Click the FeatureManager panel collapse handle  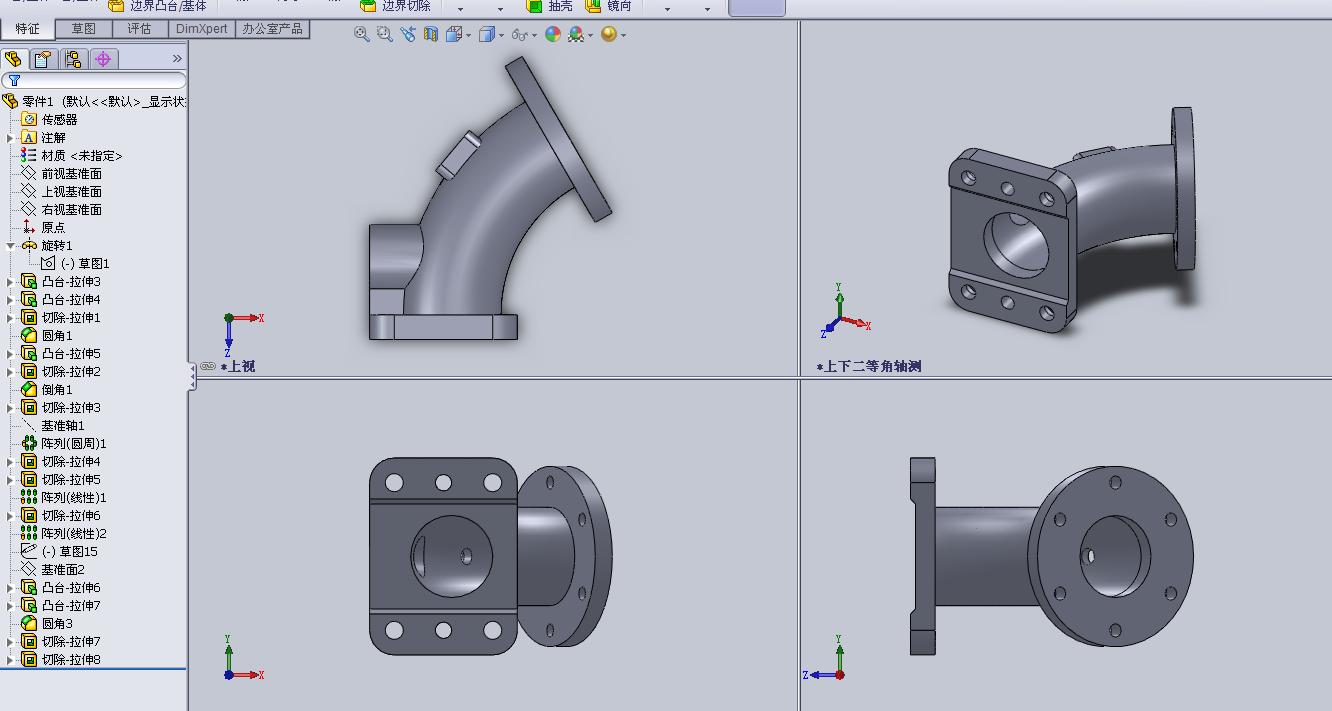coord(192,376)
